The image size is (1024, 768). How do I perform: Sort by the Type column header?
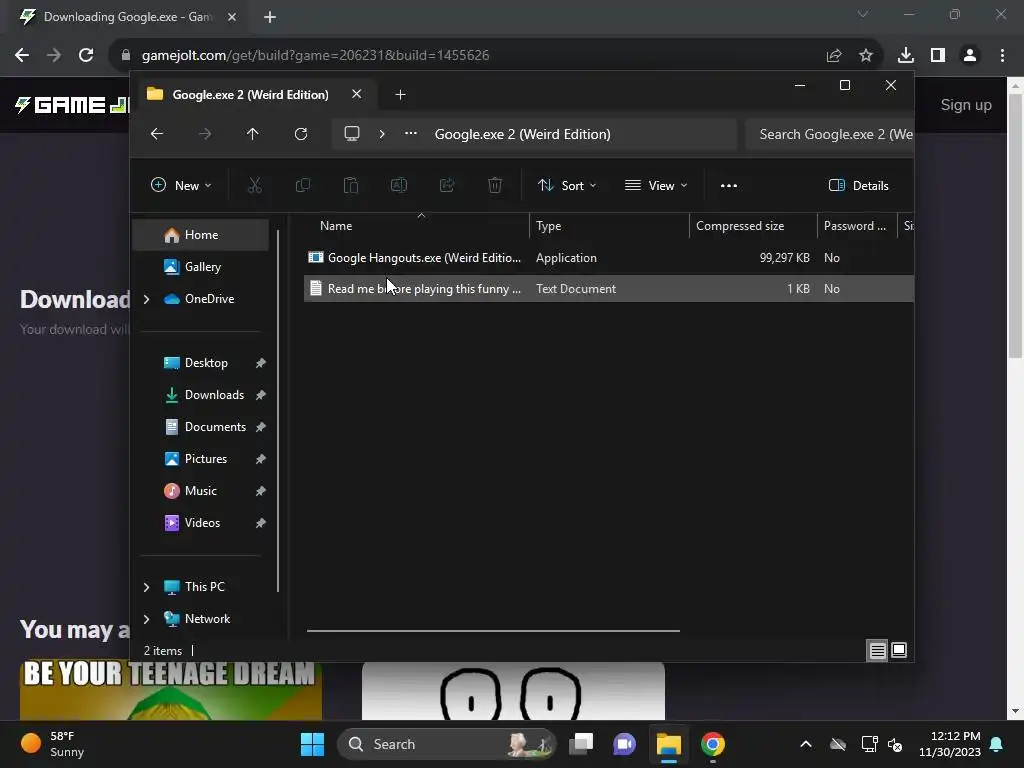(x=609, y=226)
